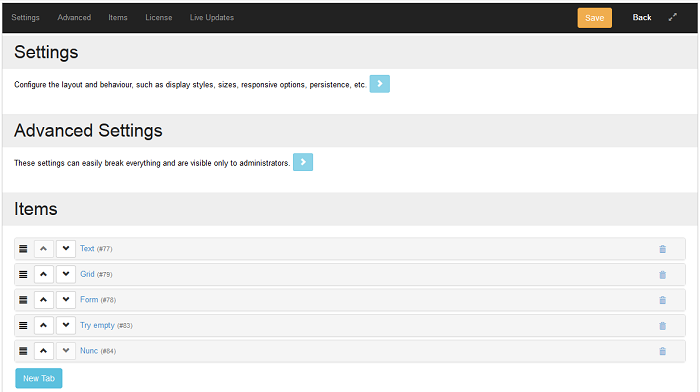Screen dimensions: 700x392
Task: Delete the Try empty item with trash icon
Action: (662, 326)
